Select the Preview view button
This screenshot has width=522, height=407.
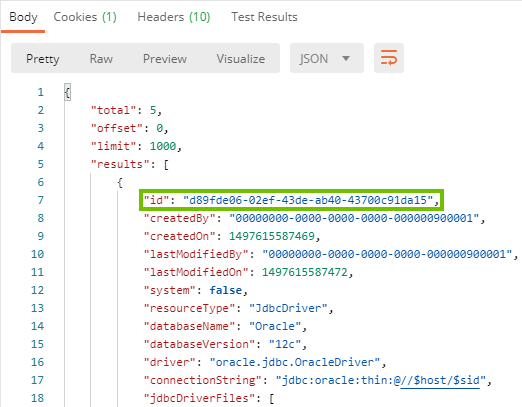click(165, 59)
